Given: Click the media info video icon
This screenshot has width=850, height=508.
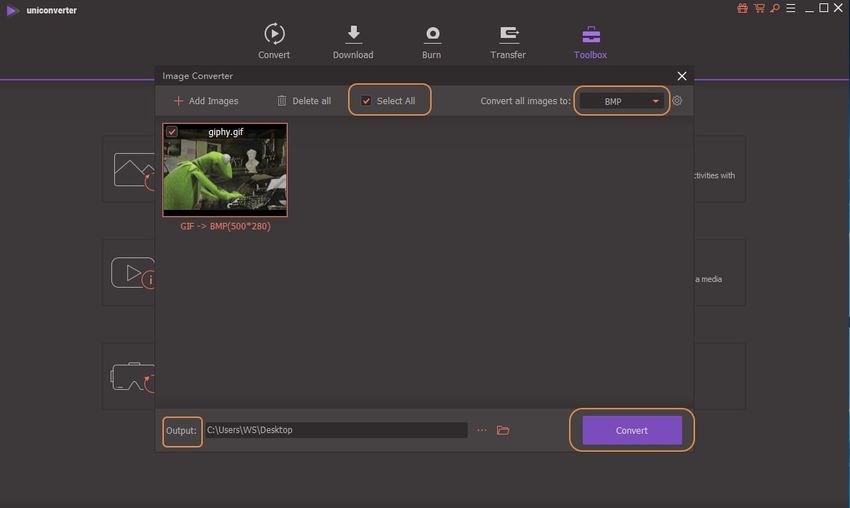Looking at the screenshot, I should tap(133, 273).
